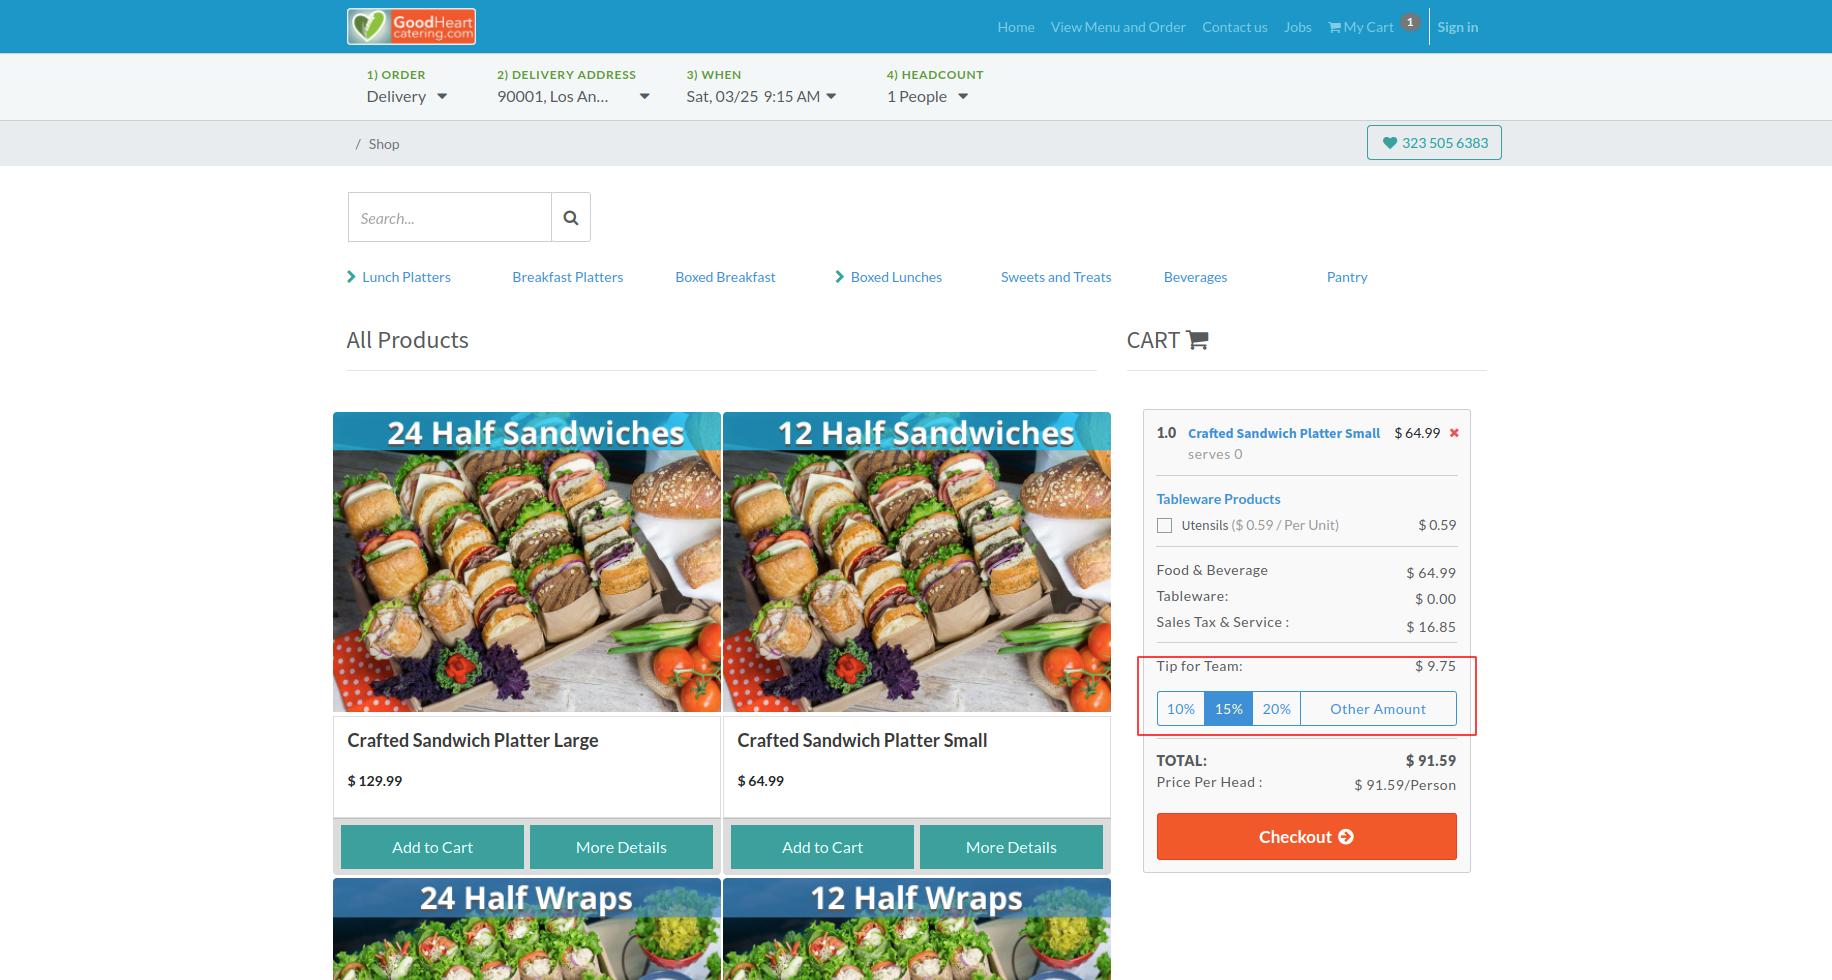Open the 24 Half Wraps product image
The width and height of the screenshot is (1832, 980).
(x=527, y=929)
